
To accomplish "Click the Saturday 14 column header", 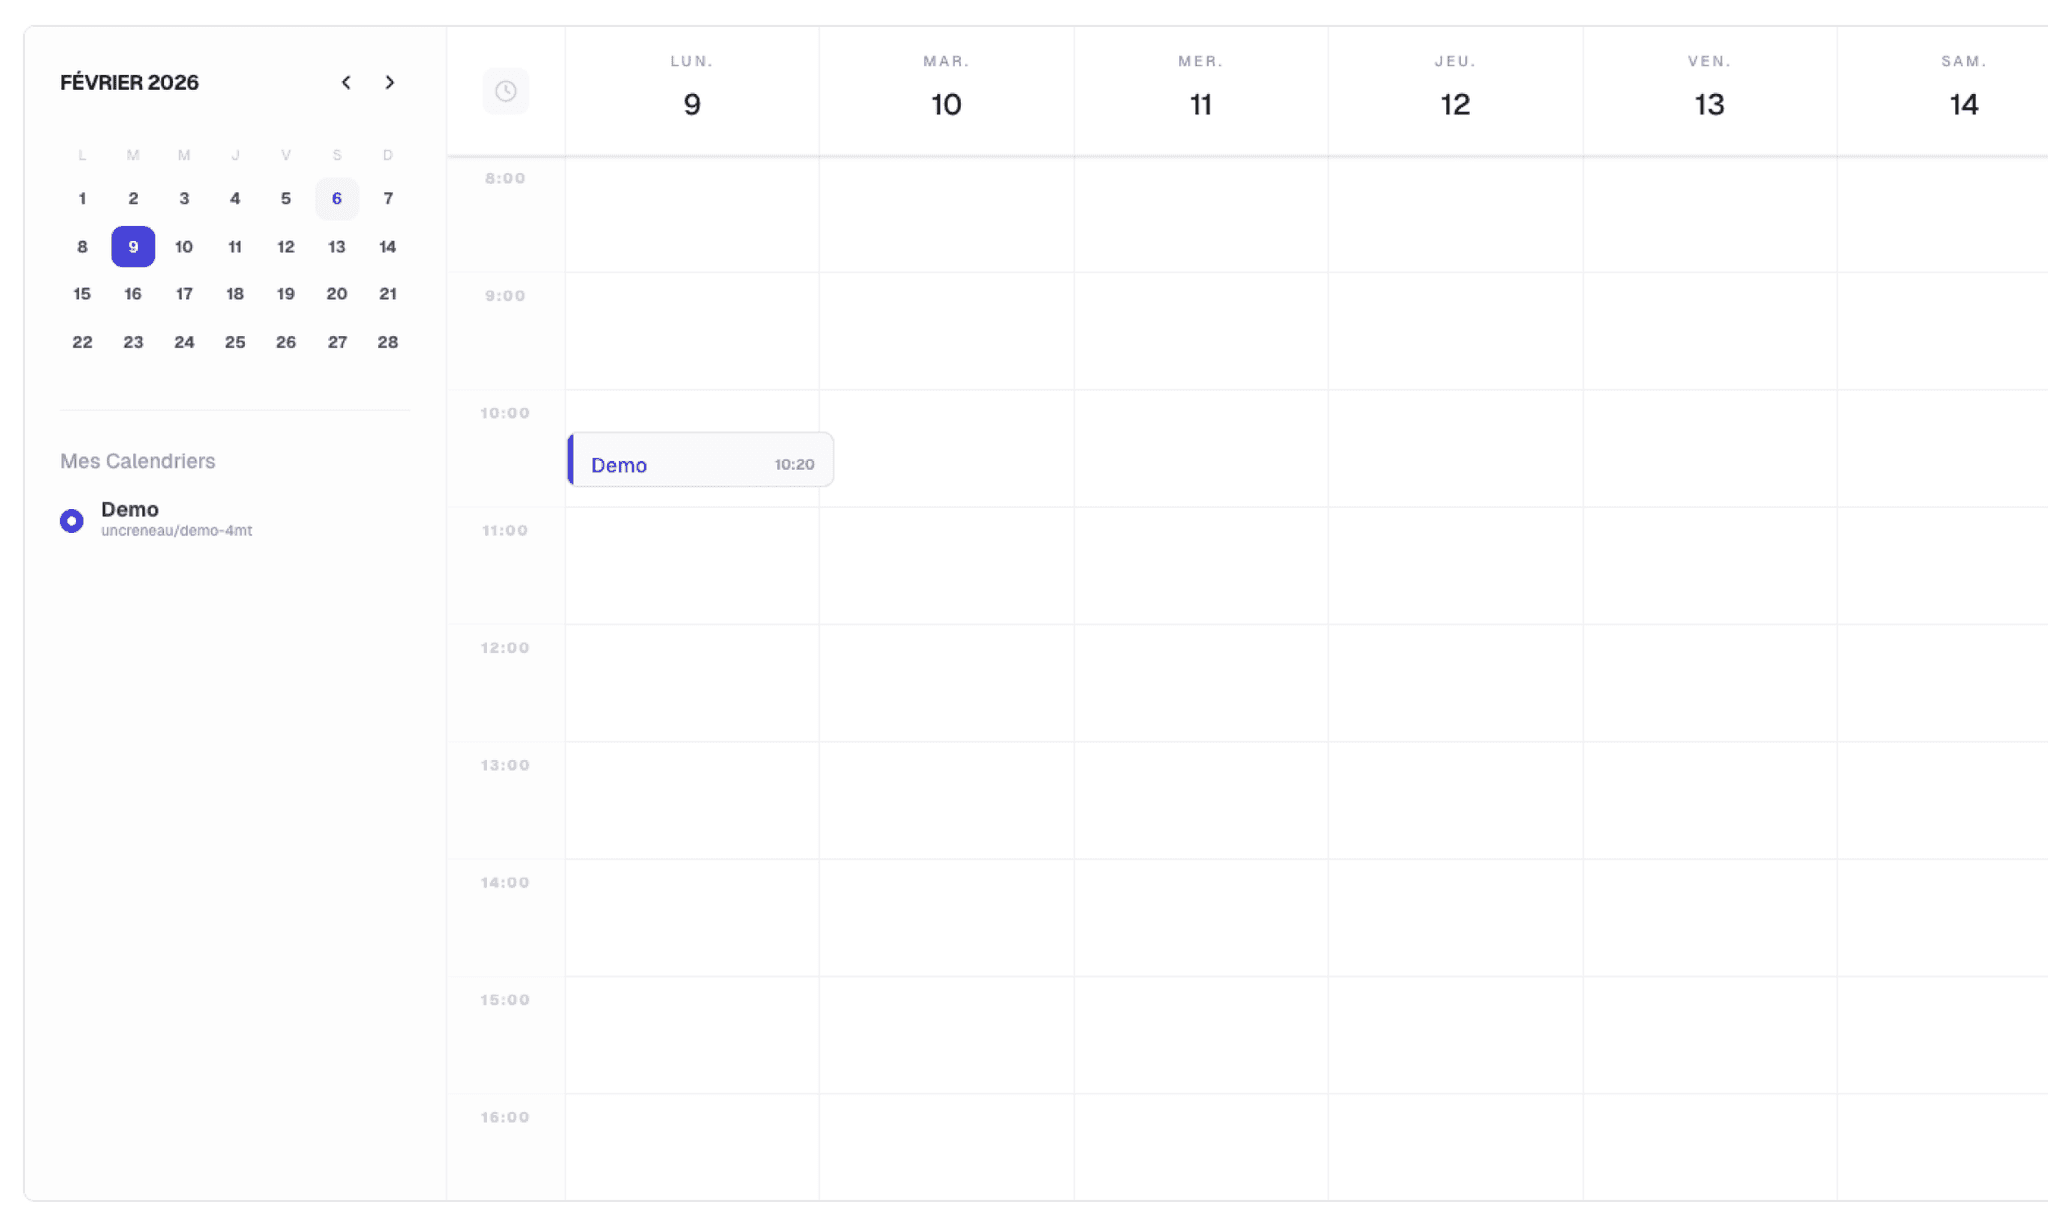I will point(1963,91).
